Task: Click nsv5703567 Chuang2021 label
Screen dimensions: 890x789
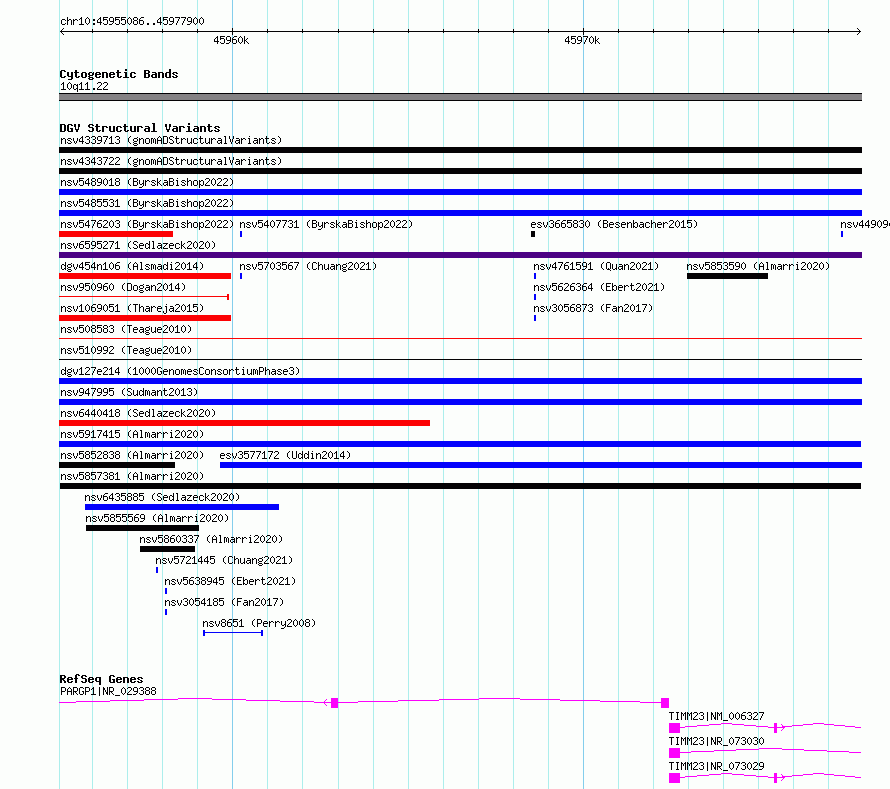Action: tap(308, 266)
